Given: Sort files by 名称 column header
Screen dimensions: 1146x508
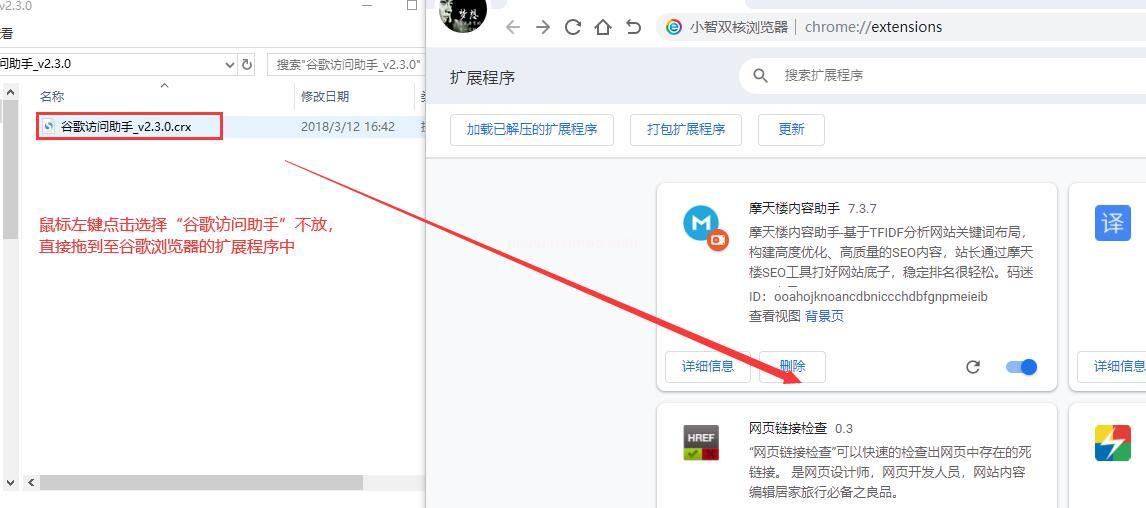Looking at the screenshot, I should point(52,96).
